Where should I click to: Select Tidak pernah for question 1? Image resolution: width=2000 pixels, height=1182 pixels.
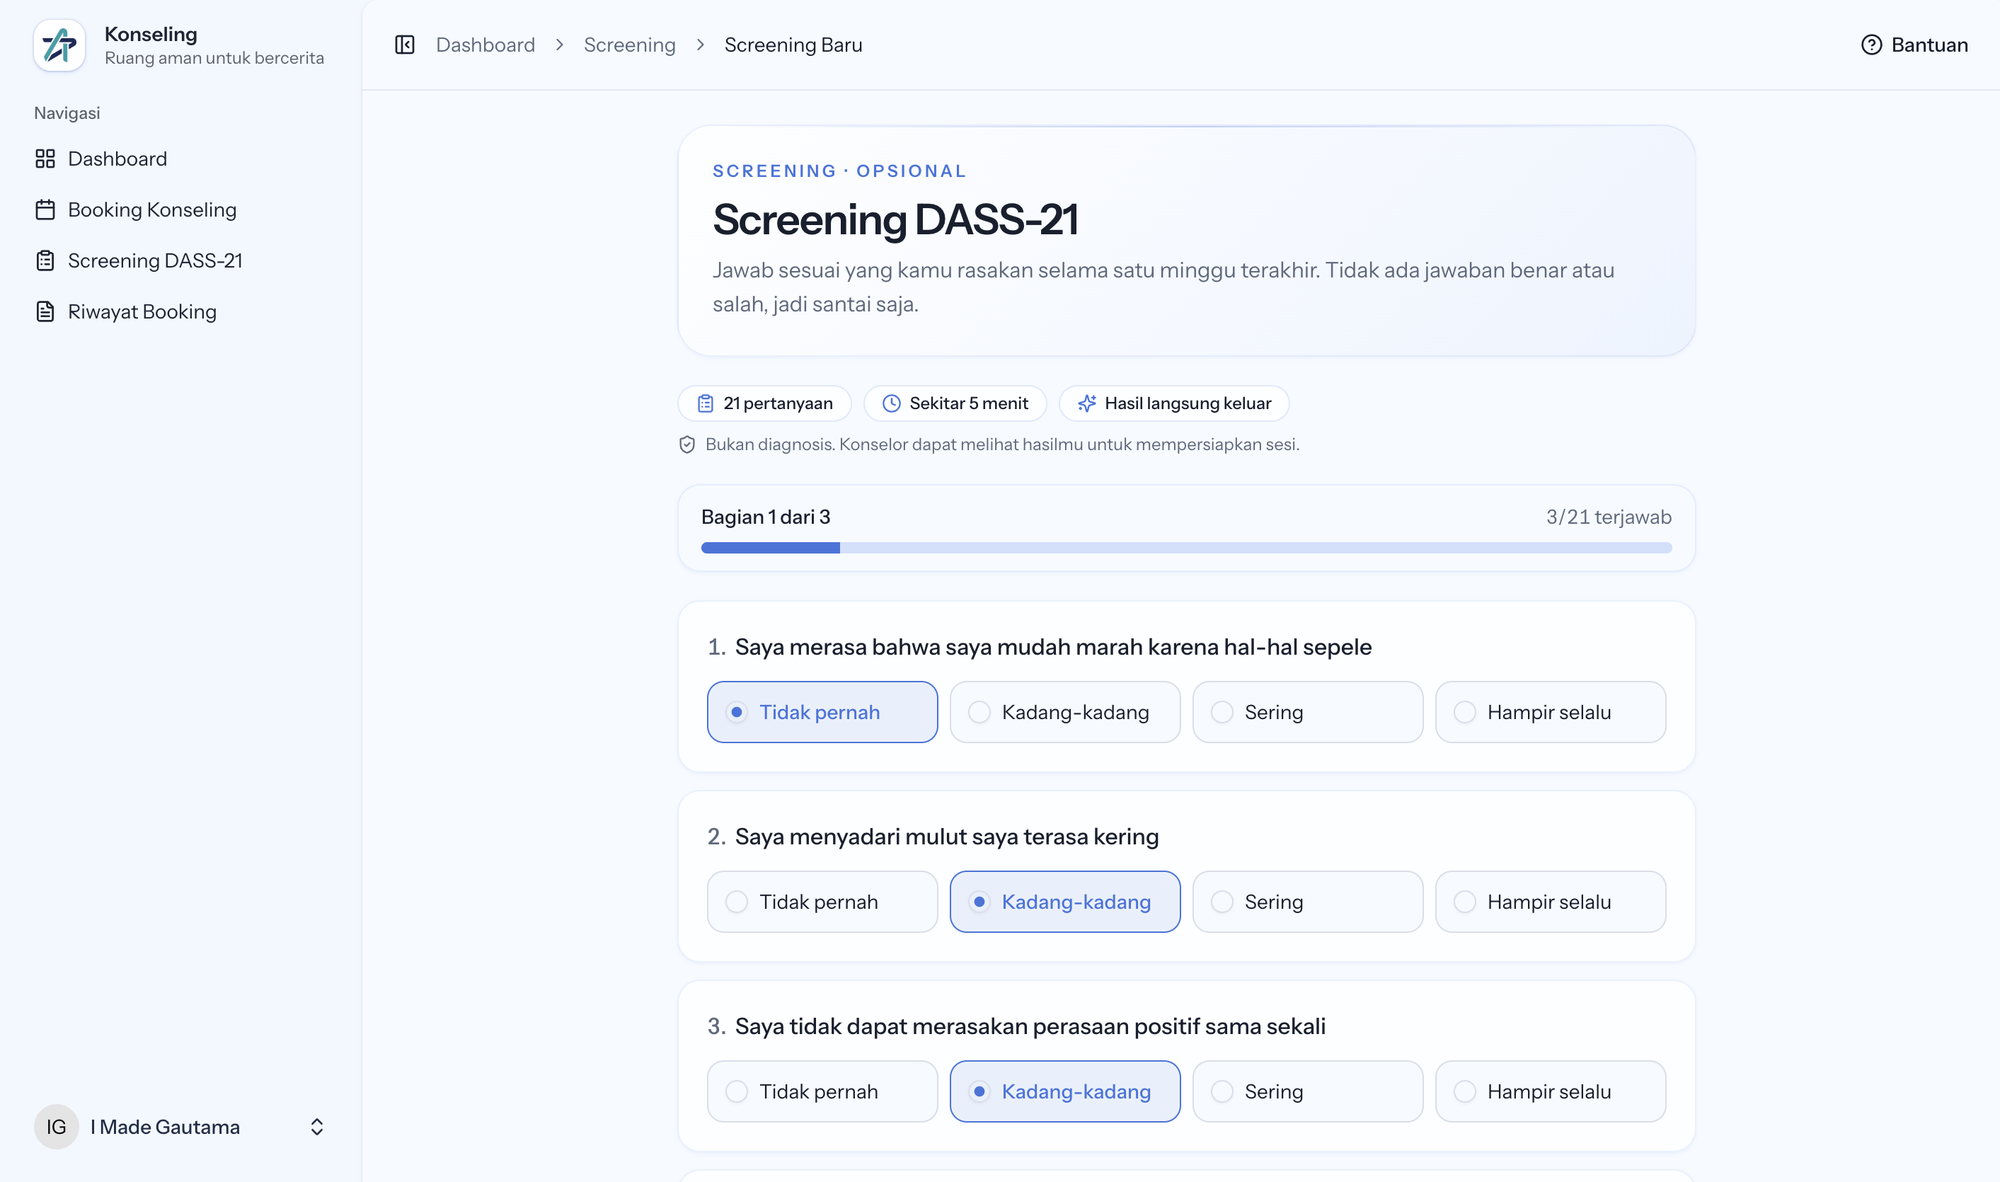pos(822,712)
